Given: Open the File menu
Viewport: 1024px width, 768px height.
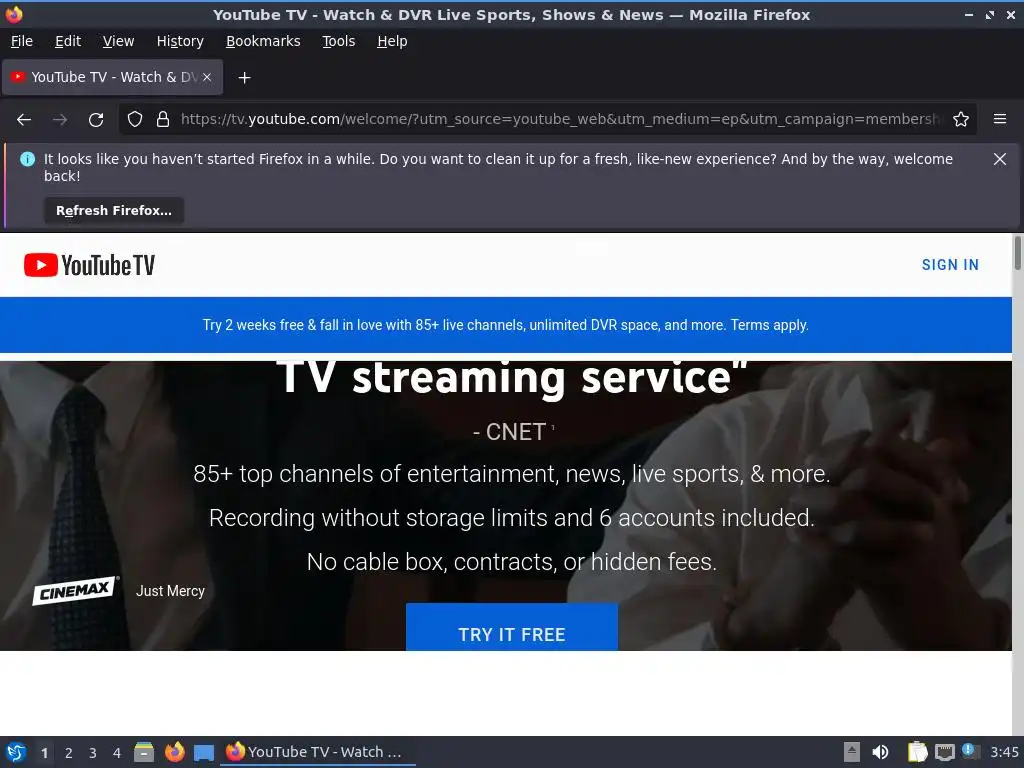Looking at the screenshot, I should 22,41.
